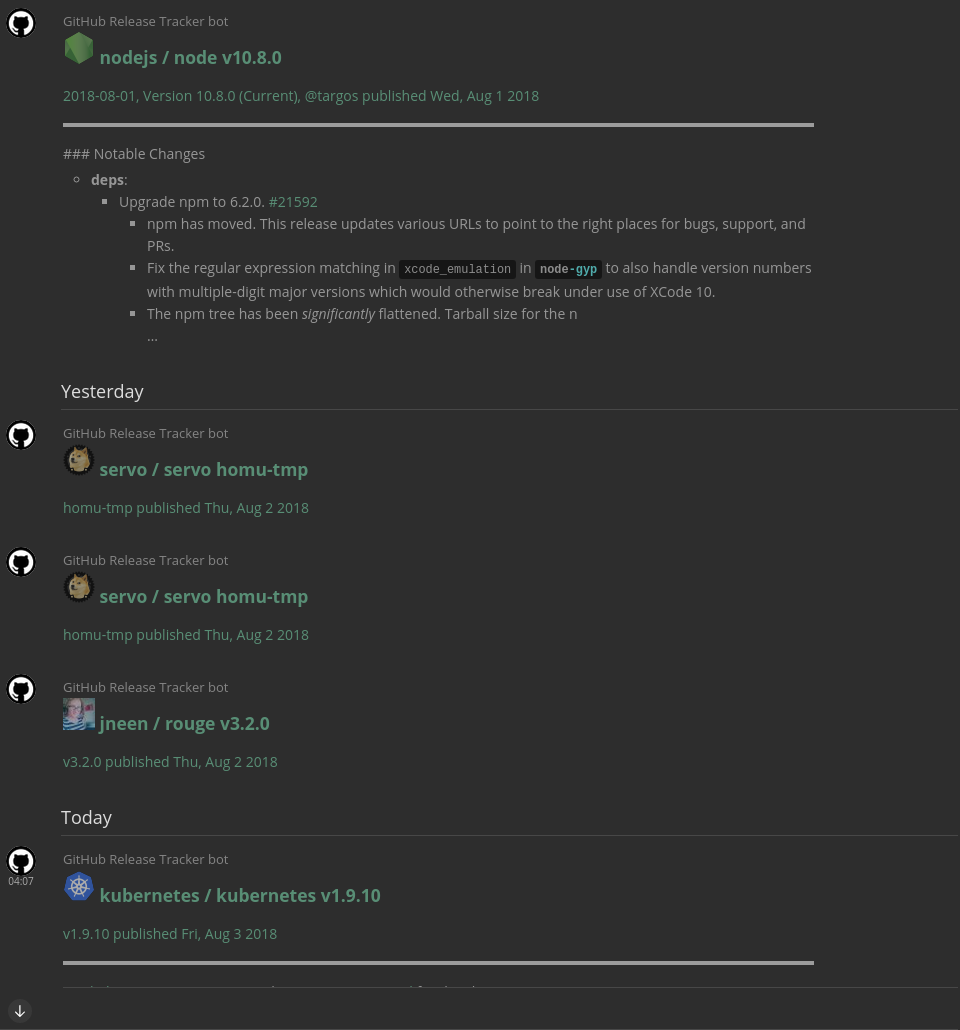This screenshot has width=960, height=1030.
Task: Click the second servo doge avatar icon
Action: [79, 587]
